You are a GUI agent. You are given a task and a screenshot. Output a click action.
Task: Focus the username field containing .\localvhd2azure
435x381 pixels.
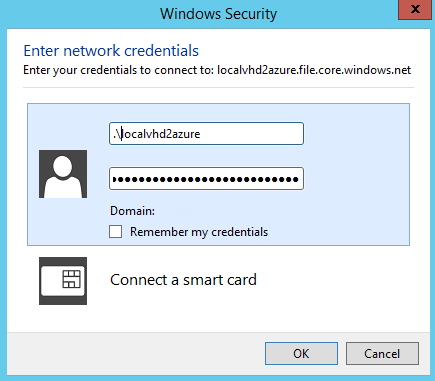(x=206, y=134)
